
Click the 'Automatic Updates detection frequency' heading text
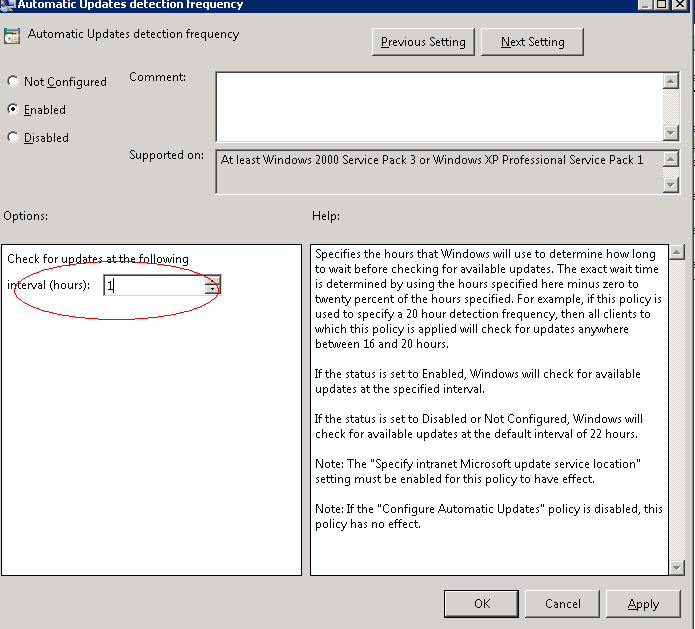(x=133, y=34)
